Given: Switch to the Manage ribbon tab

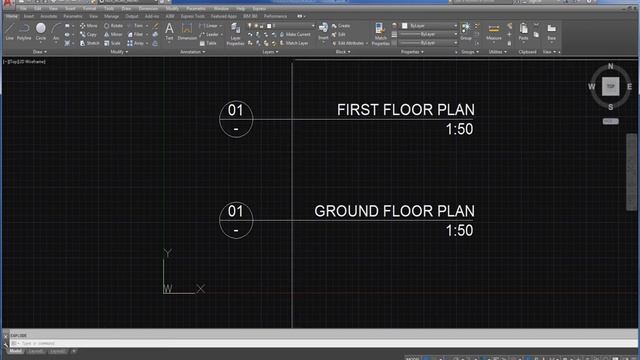Looking at the screenshot, I should click(x=111, y=16).
